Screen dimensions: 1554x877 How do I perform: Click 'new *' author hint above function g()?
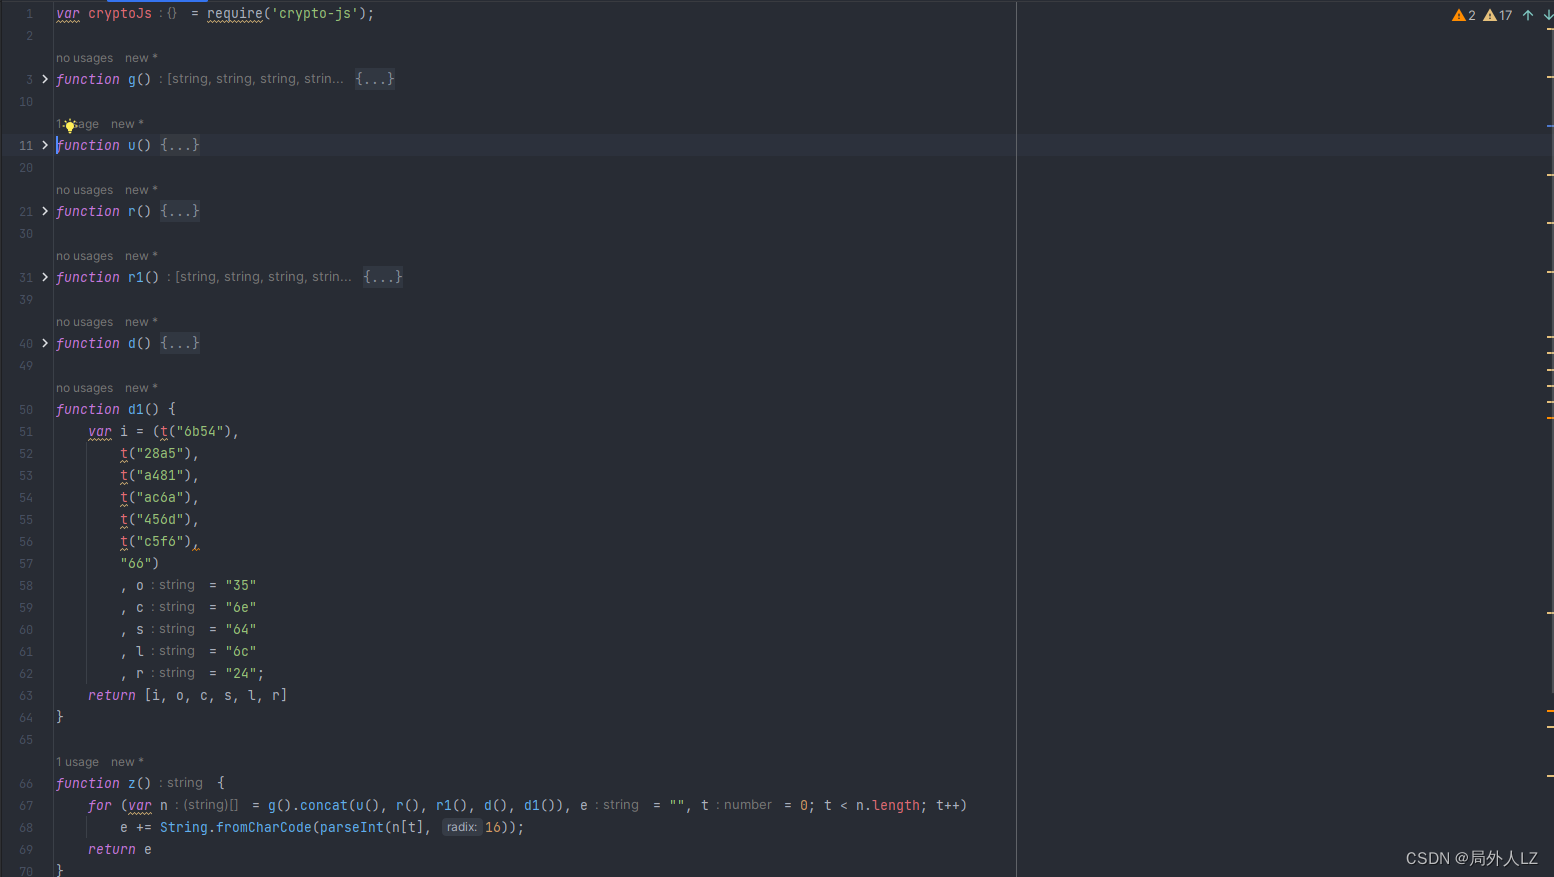tap(141, 58)
